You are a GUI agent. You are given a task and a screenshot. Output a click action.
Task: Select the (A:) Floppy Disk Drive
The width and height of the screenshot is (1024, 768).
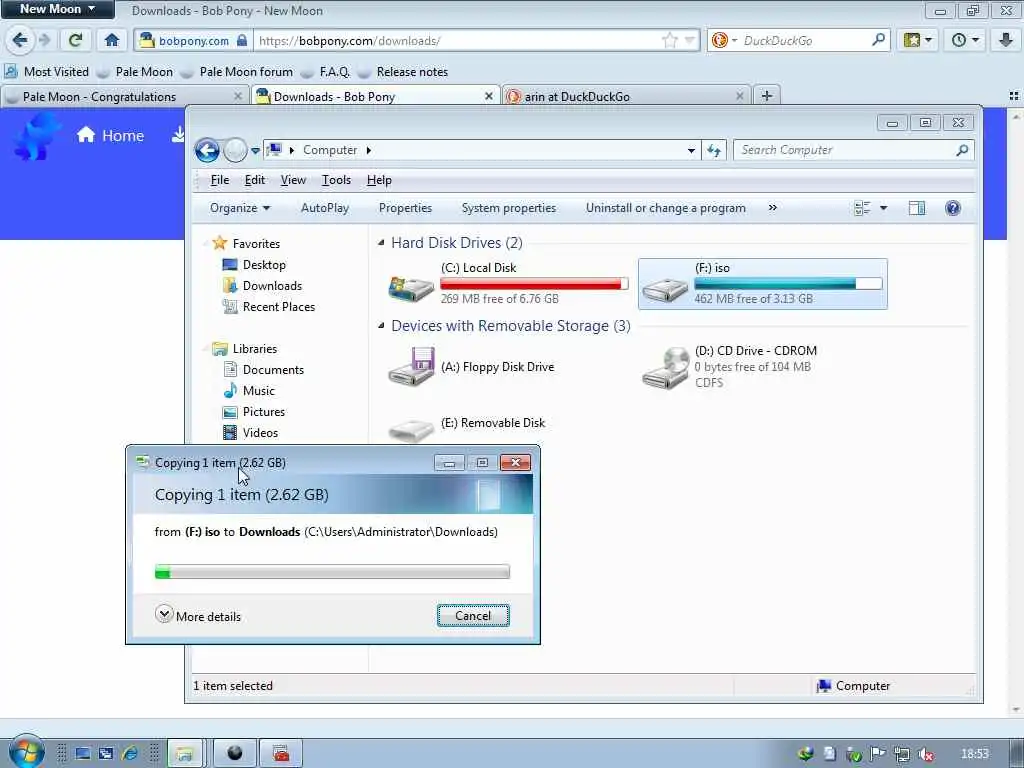[x=472, y=367]
